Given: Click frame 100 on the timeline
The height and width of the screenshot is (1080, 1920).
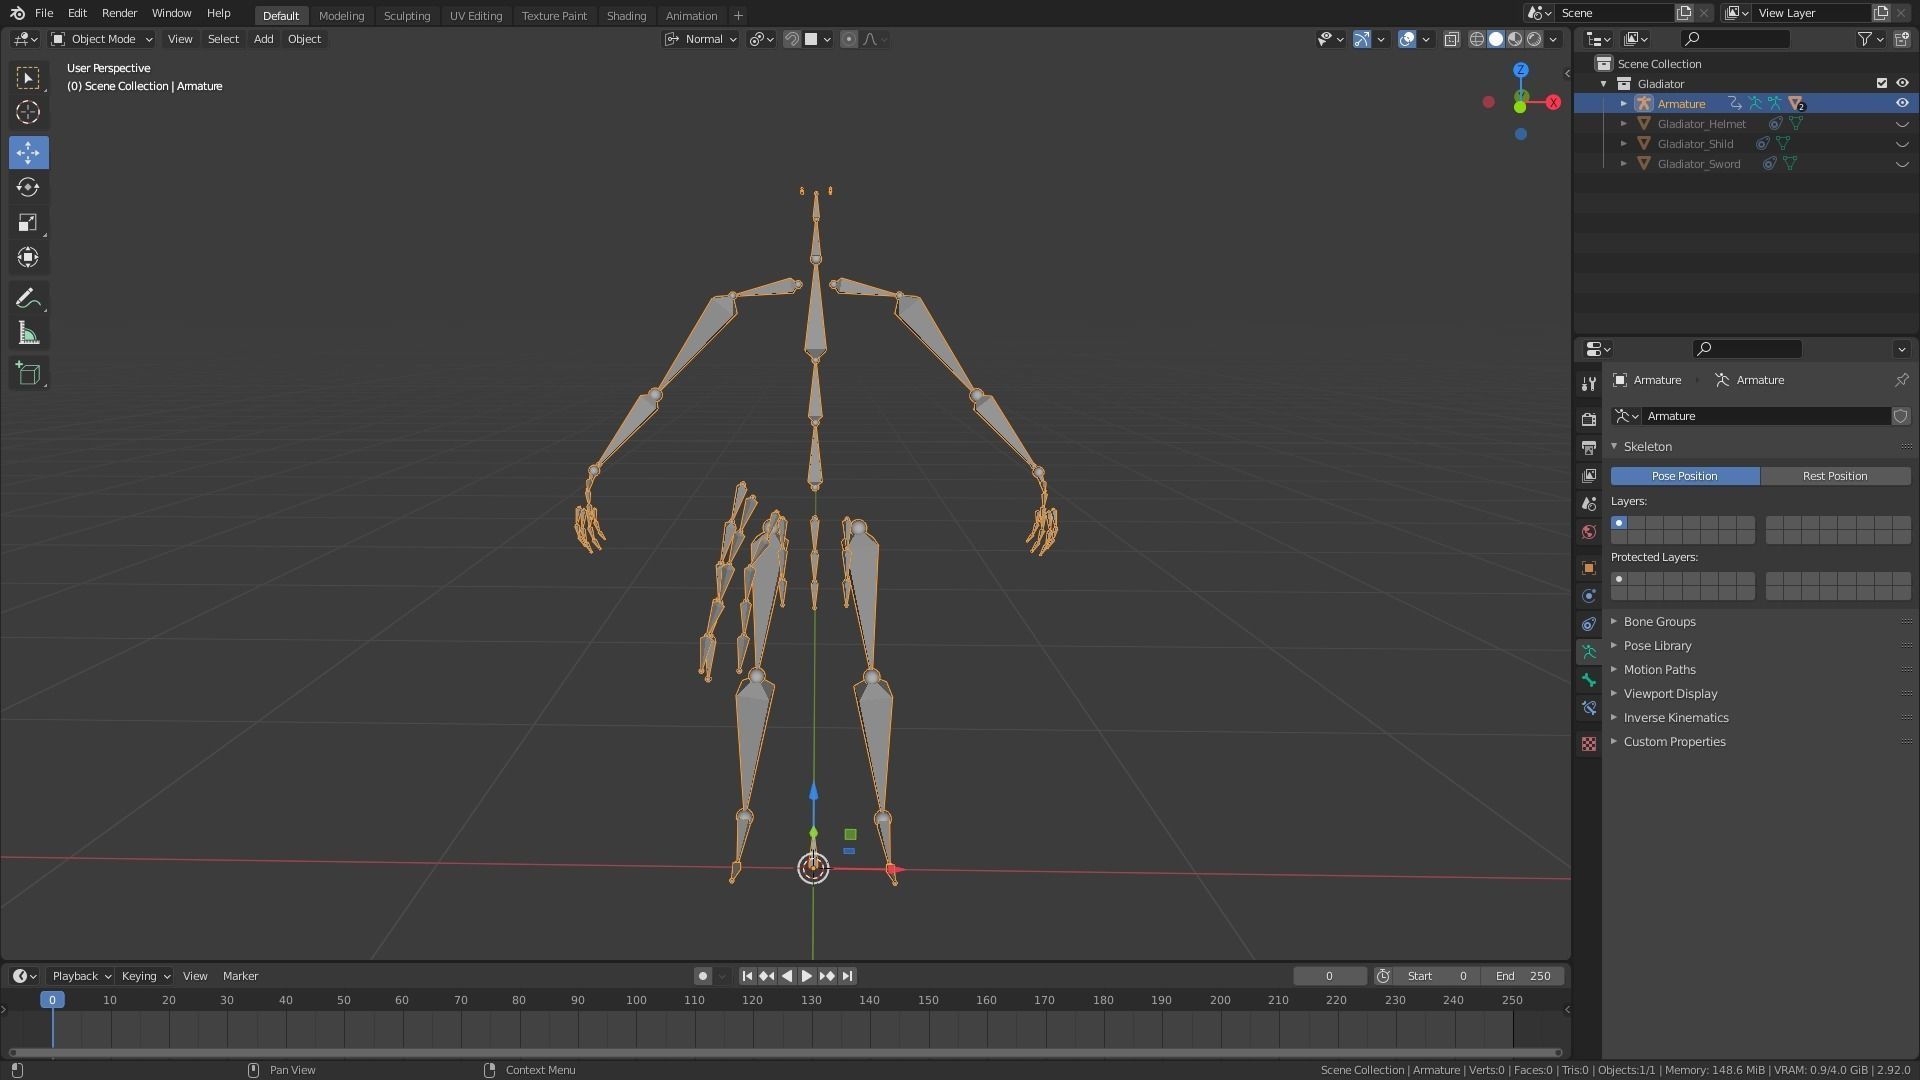Looking at the screenshot, I should (x=636, y=1001).
